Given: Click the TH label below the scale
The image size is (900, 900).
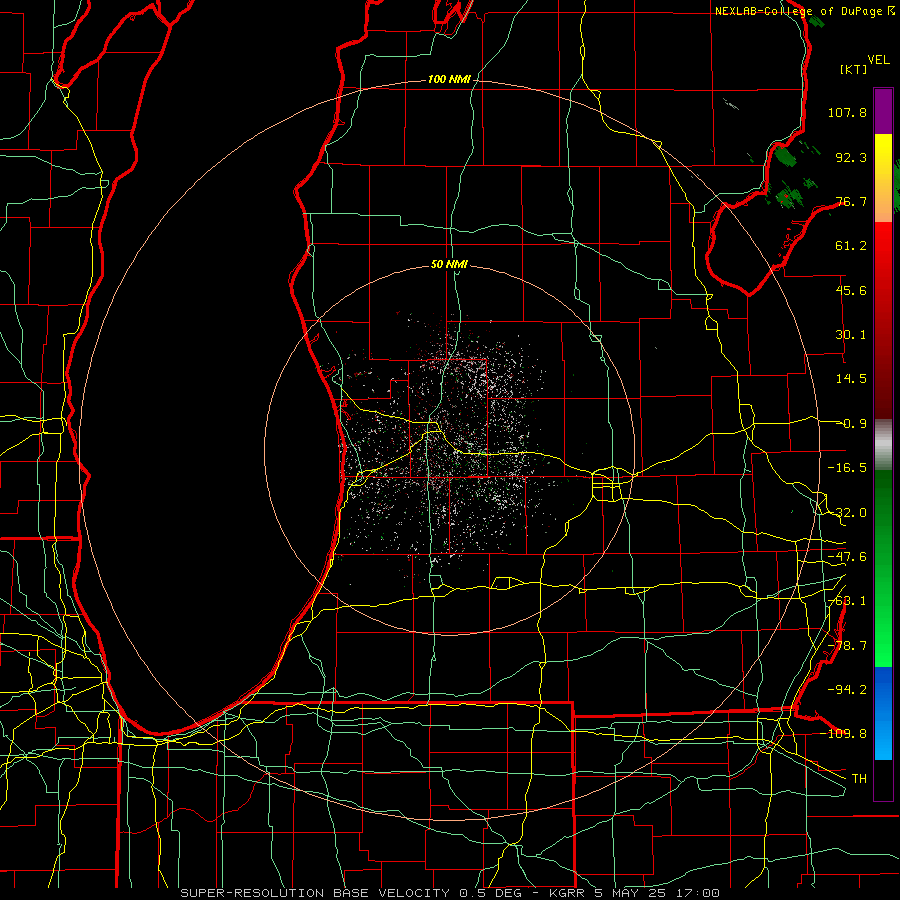Looking at the screenshot, I should tap(859, 778).
